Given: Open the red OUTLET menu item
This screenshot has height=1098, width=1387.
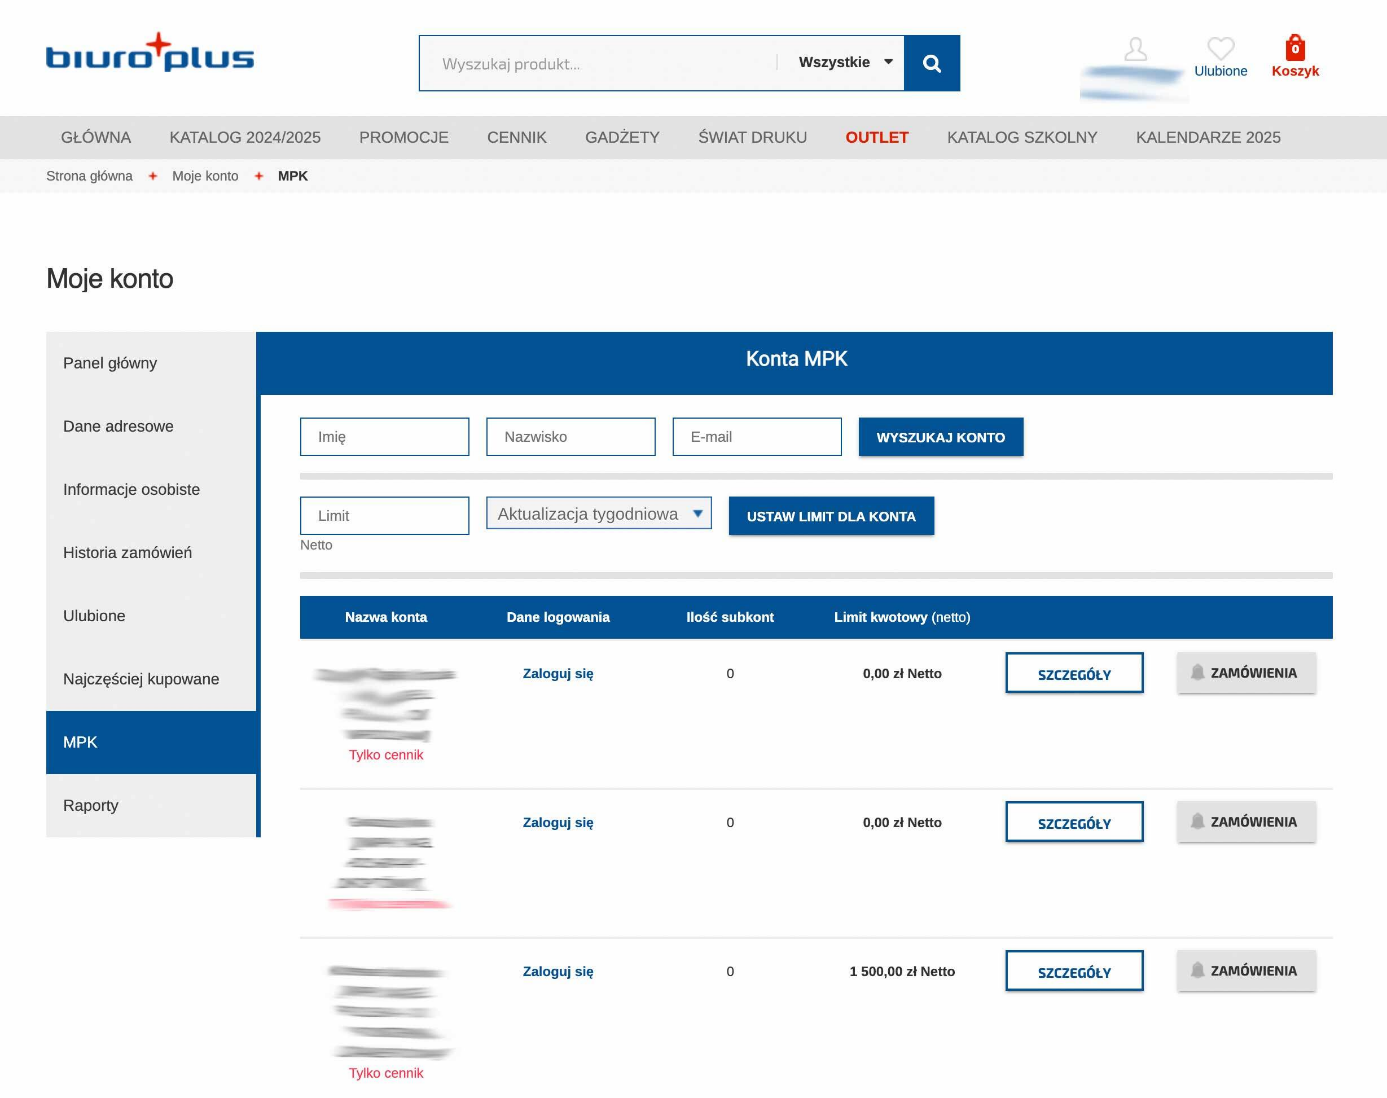Looking at the screenshot, I should [x=877, y=137].
